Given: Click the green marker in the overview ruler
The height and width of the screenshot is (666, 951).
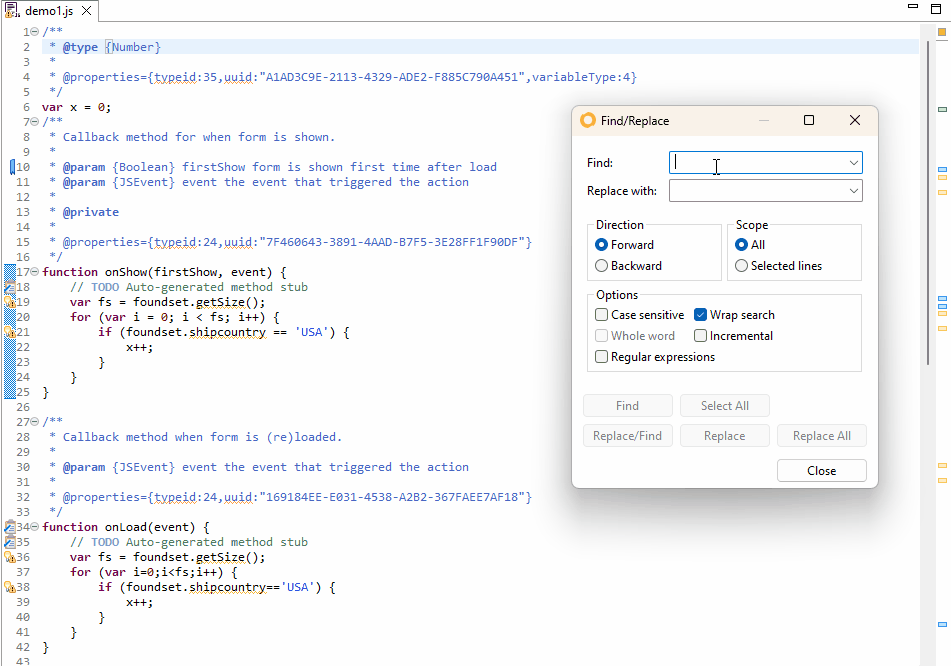Looking at the screenshot, I should pyautogui.click(x=942, y=110).
